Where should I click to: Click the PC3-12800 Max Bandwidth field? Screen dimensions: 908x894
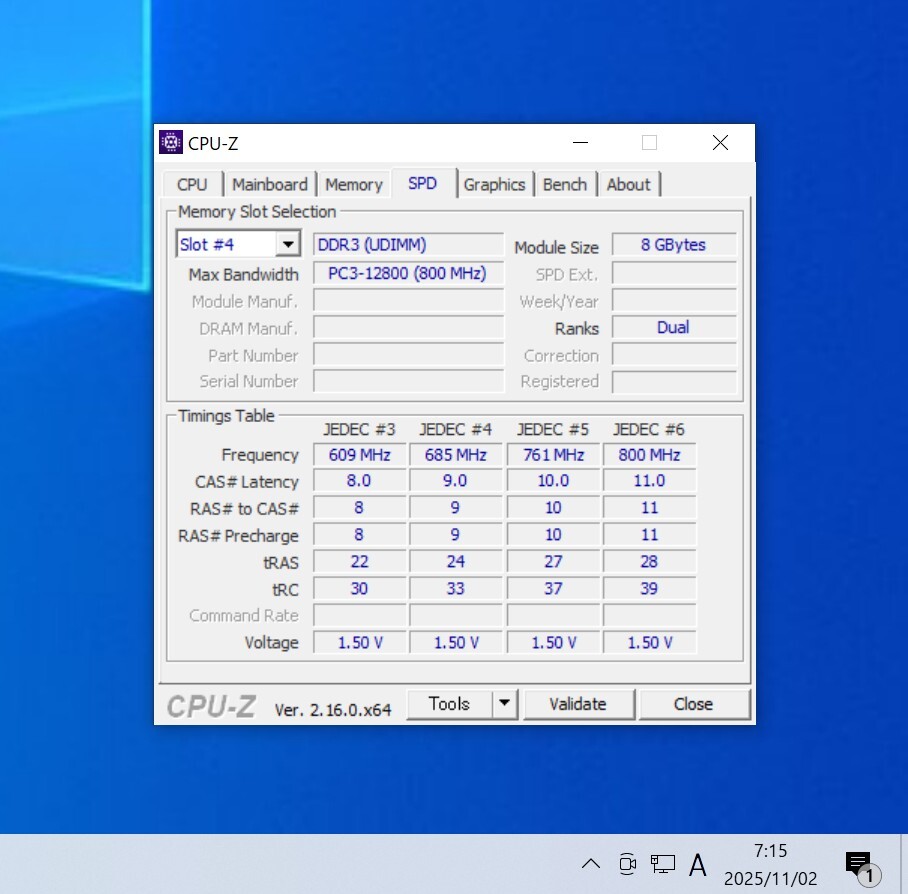click(408, 273)
